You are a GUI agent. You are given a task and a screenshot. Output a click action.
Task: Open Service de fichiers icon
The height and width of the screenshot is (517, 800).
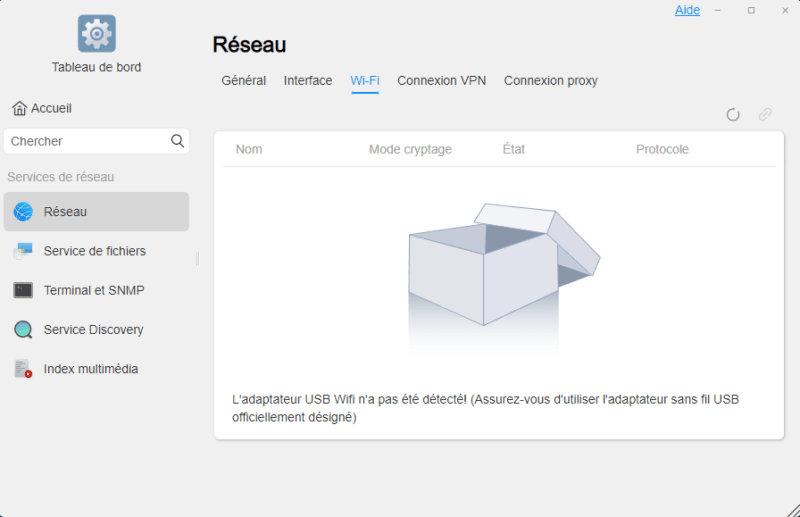click(23, 251)
